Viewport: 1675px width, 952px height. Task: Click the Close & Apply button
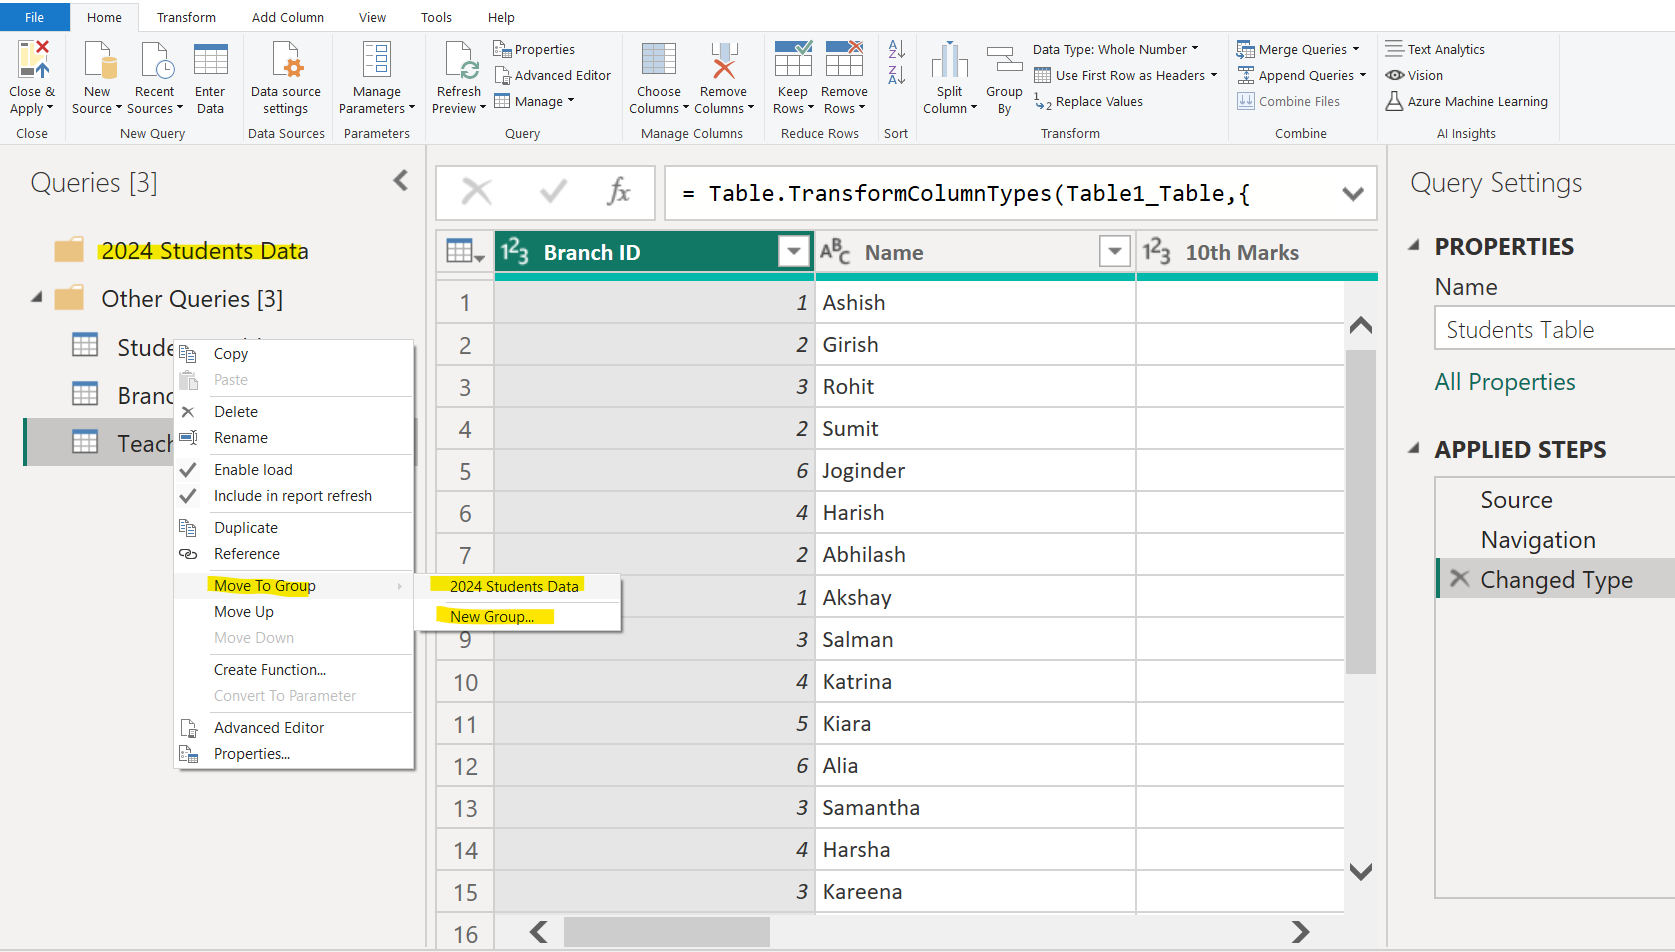(x=32, y=75)
